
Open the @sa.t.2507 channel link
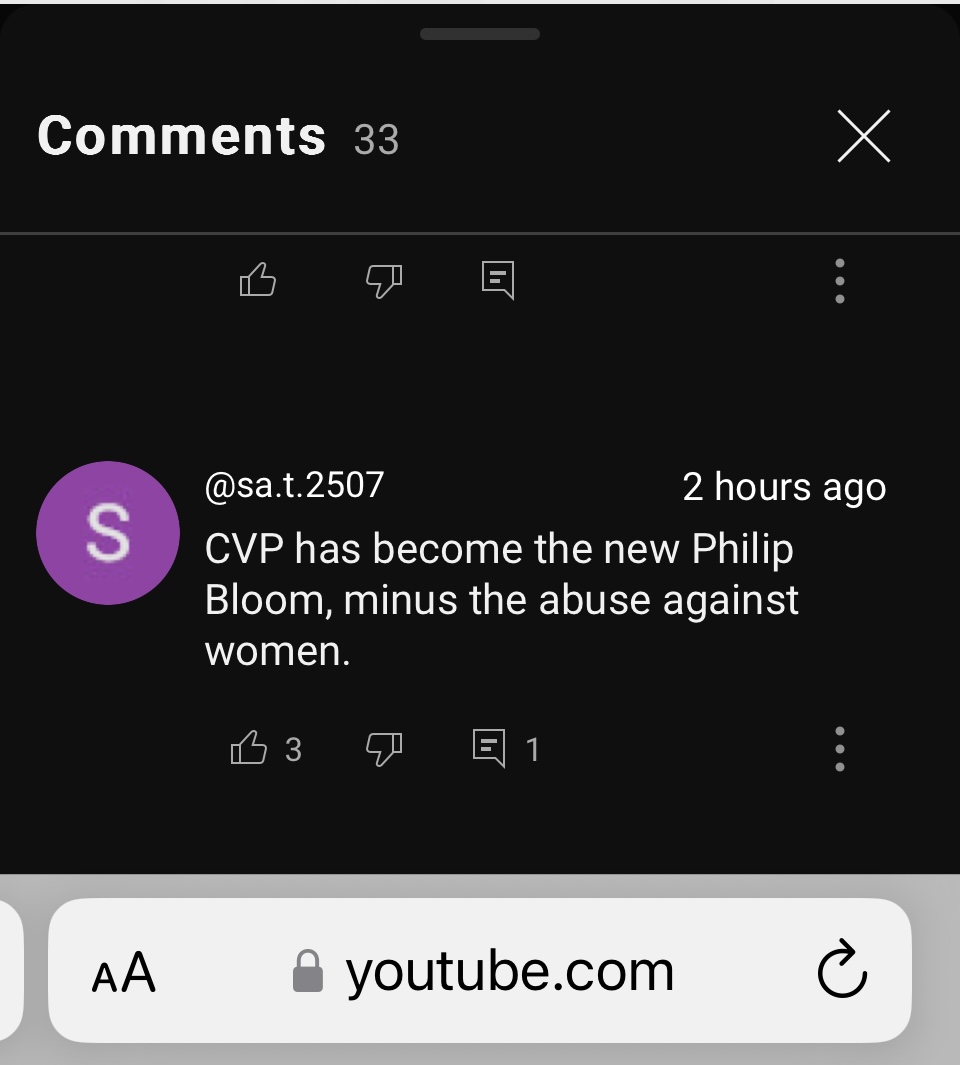[294, 486]
